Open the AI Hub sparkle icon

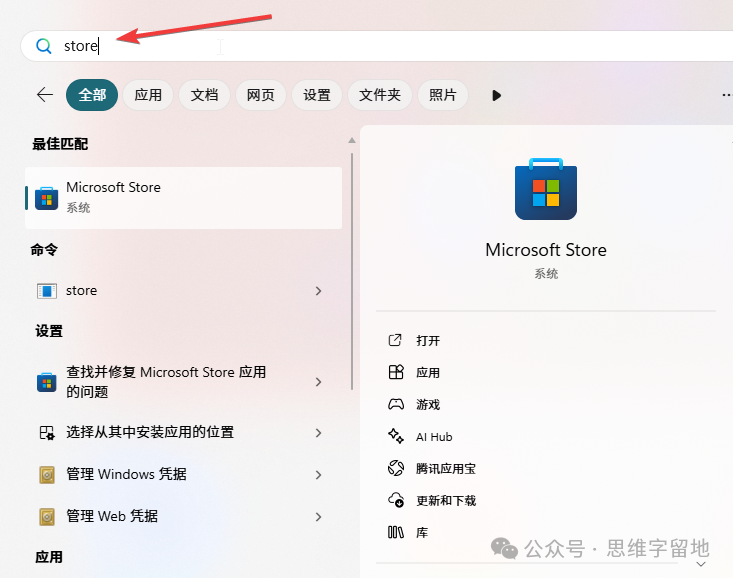[395, 437]
